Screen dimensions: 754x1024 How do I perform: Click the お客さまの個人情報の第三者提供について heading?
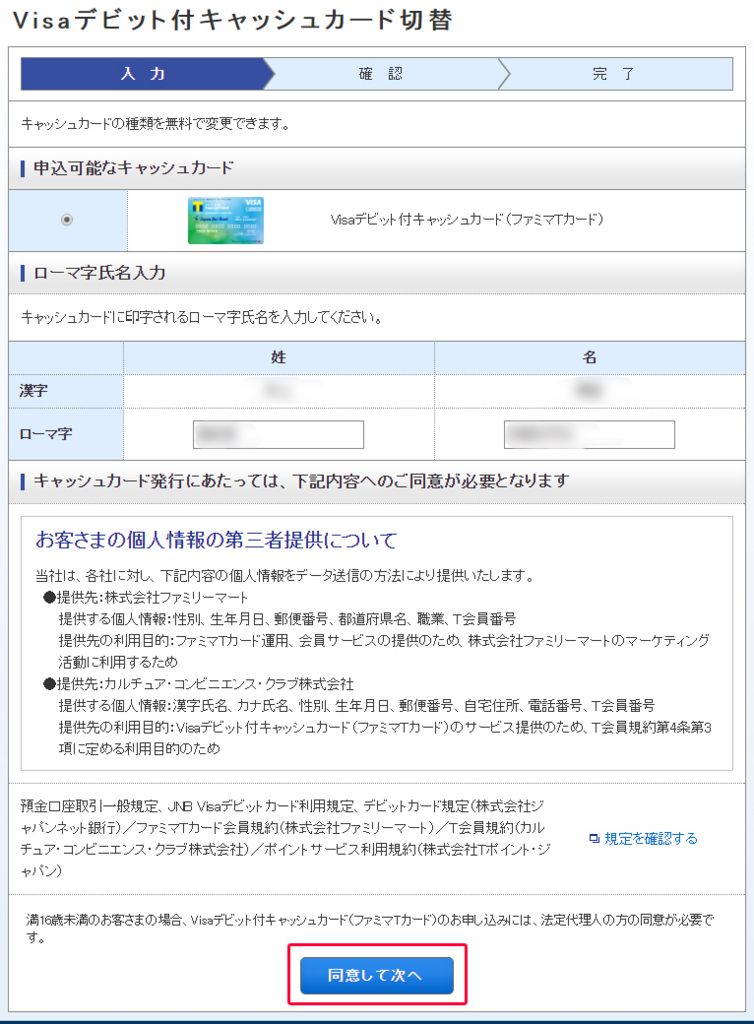pos(216,540)
